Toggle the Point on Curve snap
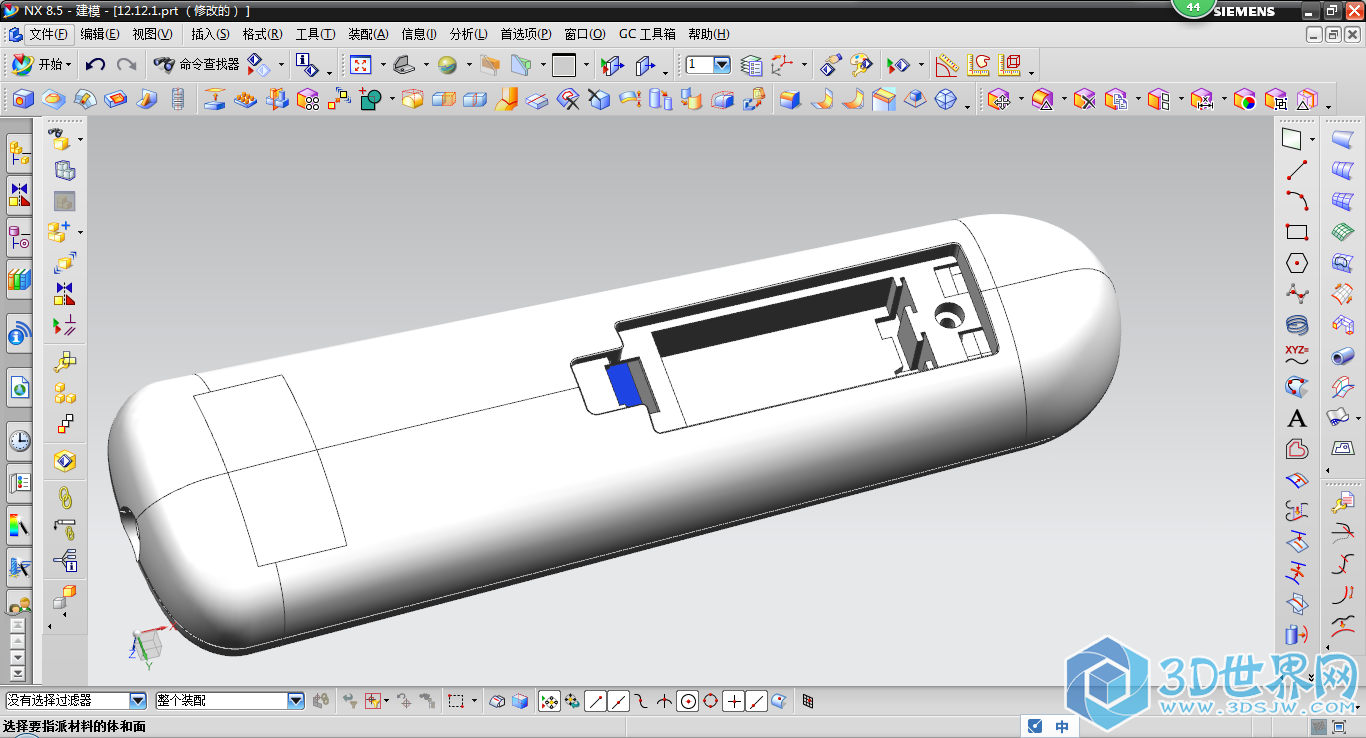 (x=756, y=701)
